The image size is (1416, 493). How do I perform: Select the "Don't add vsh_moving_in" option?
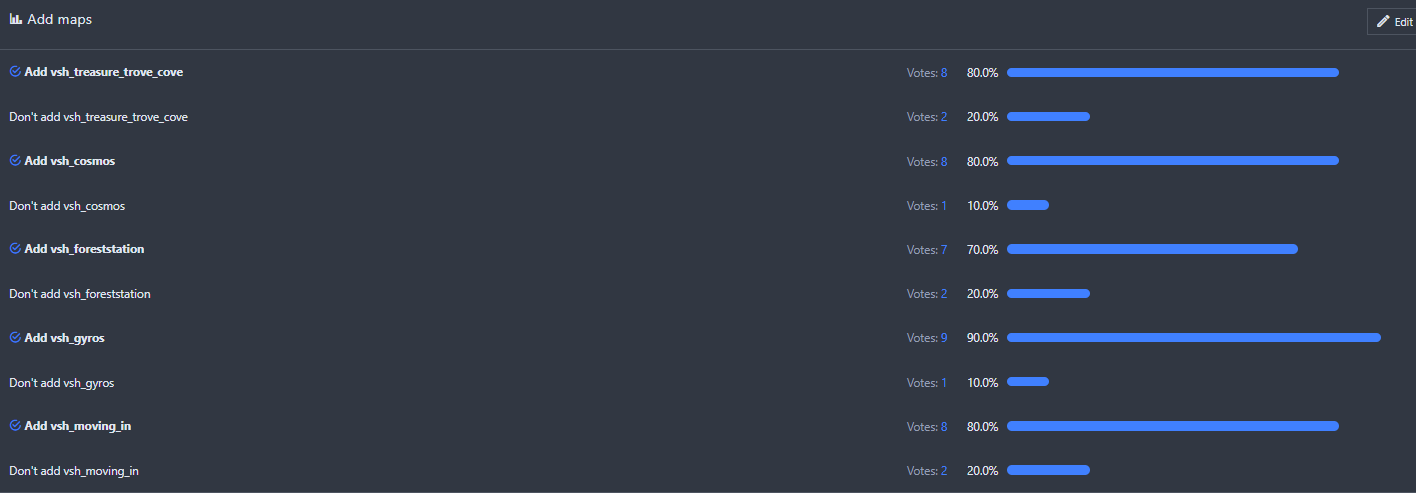point(74,471)
